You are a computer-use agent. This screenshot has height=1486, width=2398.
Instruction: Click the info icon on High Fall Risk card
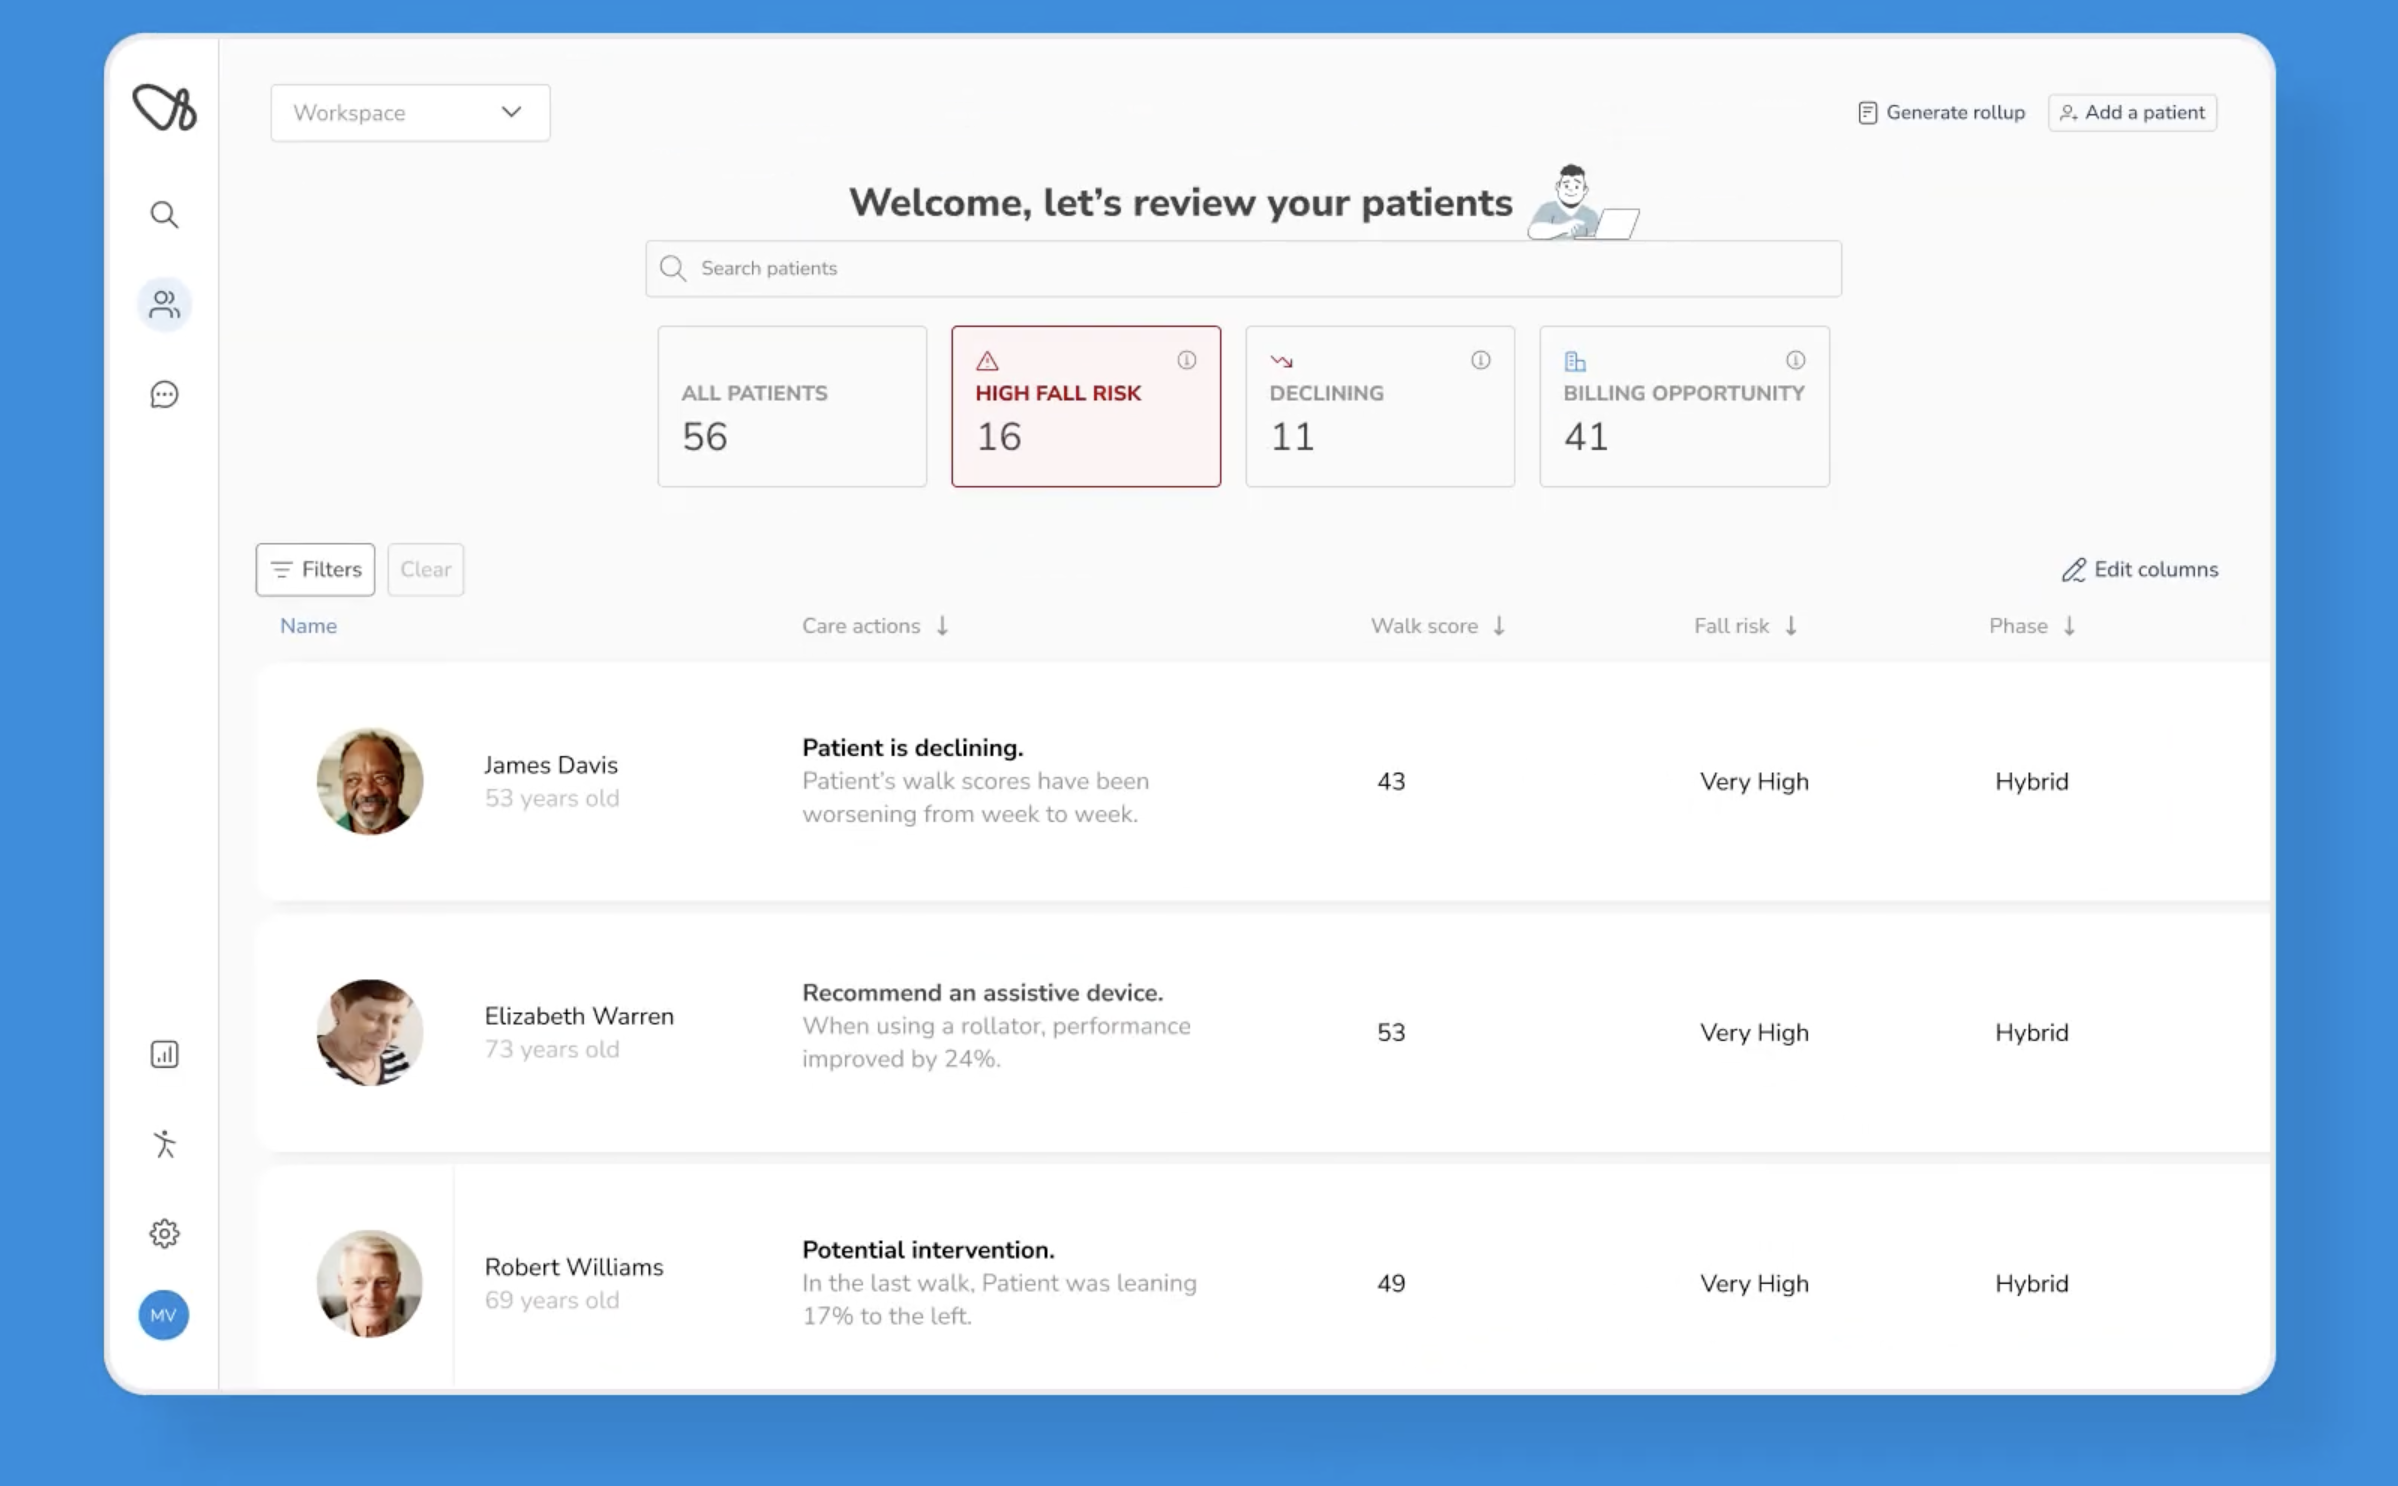pos(1186,360)
